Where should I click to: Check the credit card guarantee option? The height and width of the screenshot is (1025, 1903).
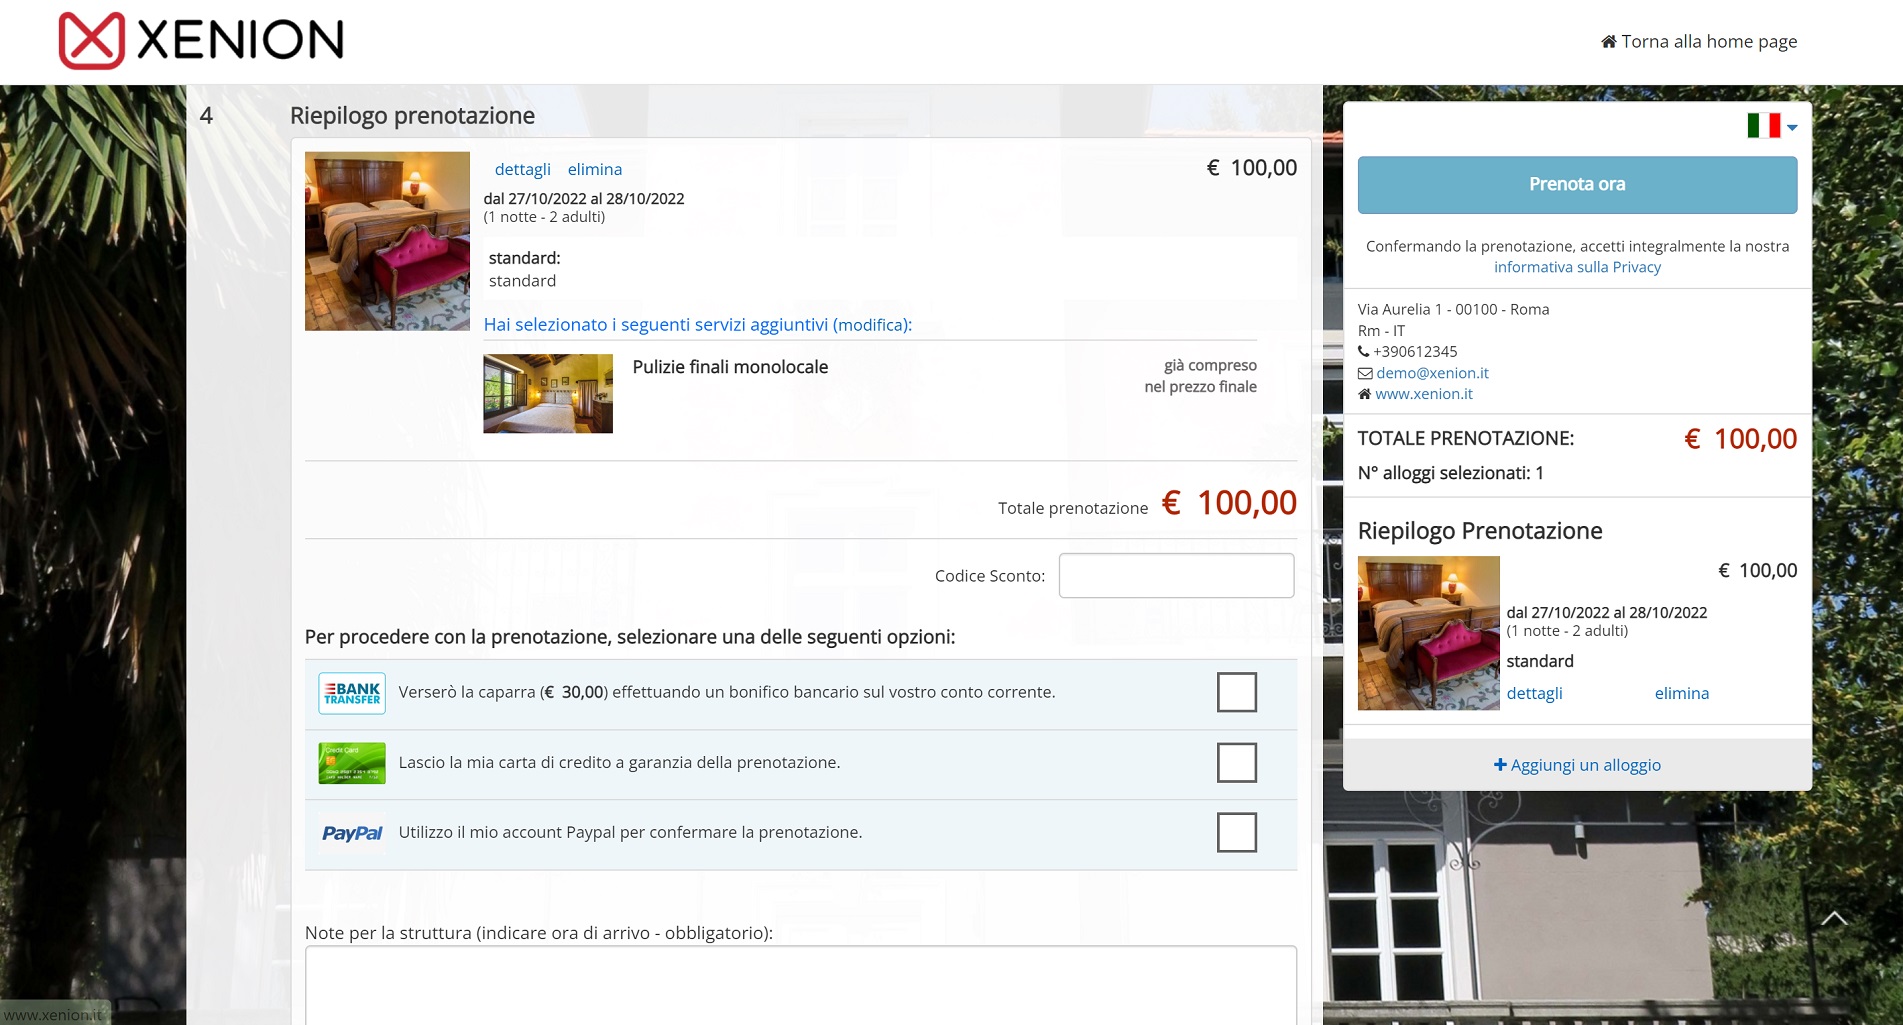[1236, 762]
